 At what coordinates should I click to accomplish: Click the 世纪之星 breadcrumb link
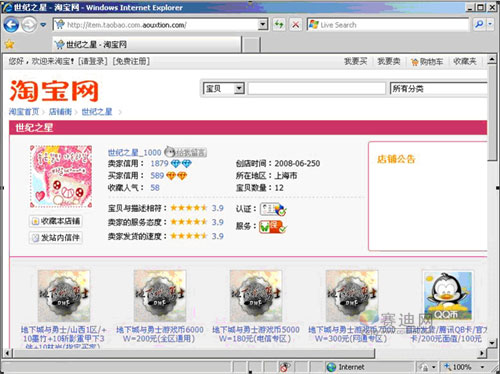click(x=97, y=112)
